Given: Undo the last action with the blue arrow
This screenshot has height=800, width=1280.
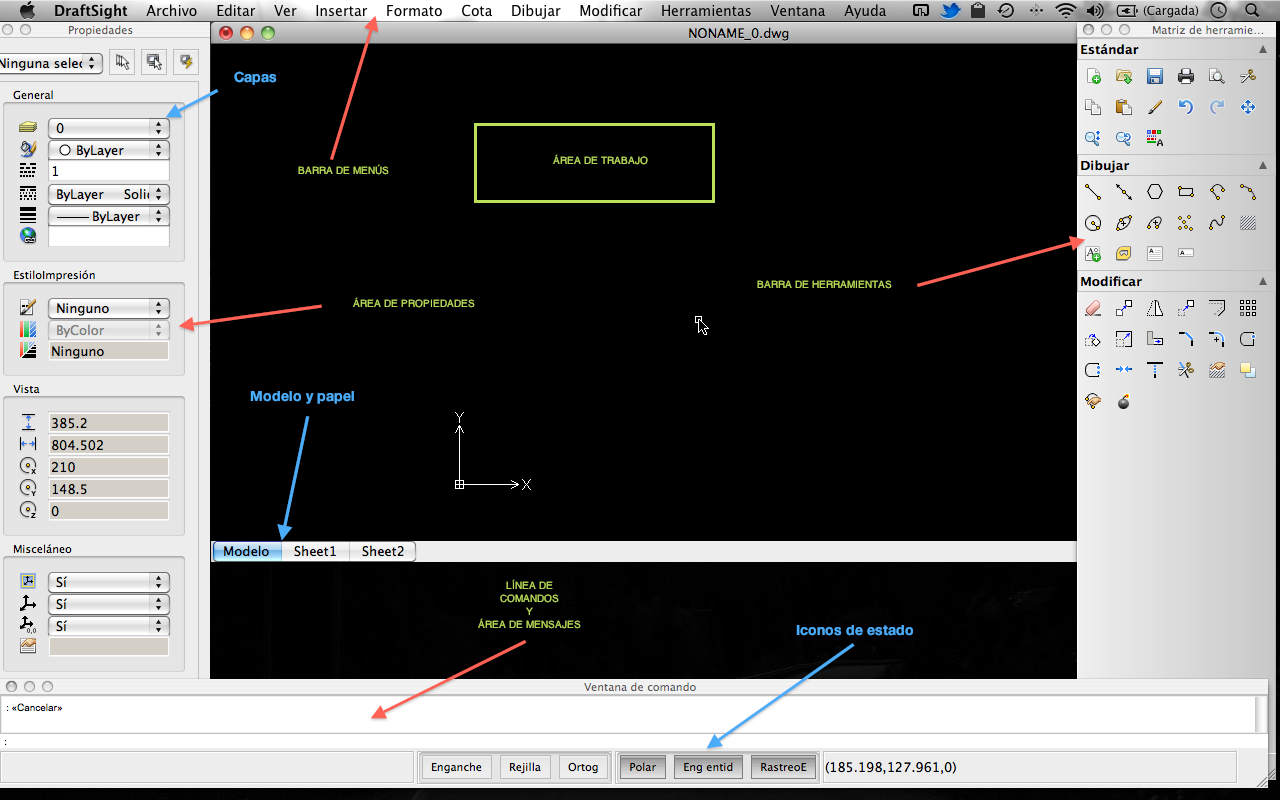Looking at the screenshot, I should [1186, 107].
